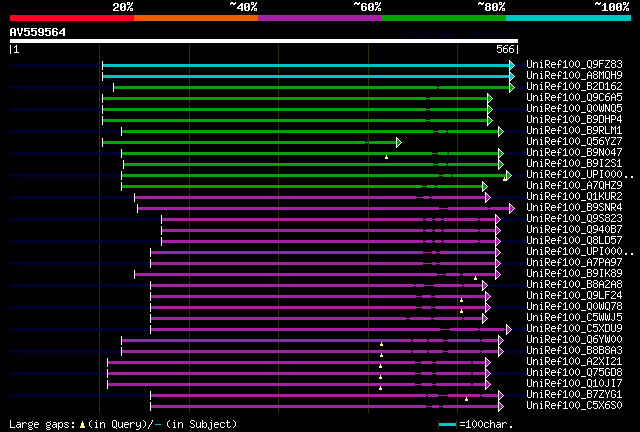Select the UniRef100_B9I2S1 label

tap(574, 164)
